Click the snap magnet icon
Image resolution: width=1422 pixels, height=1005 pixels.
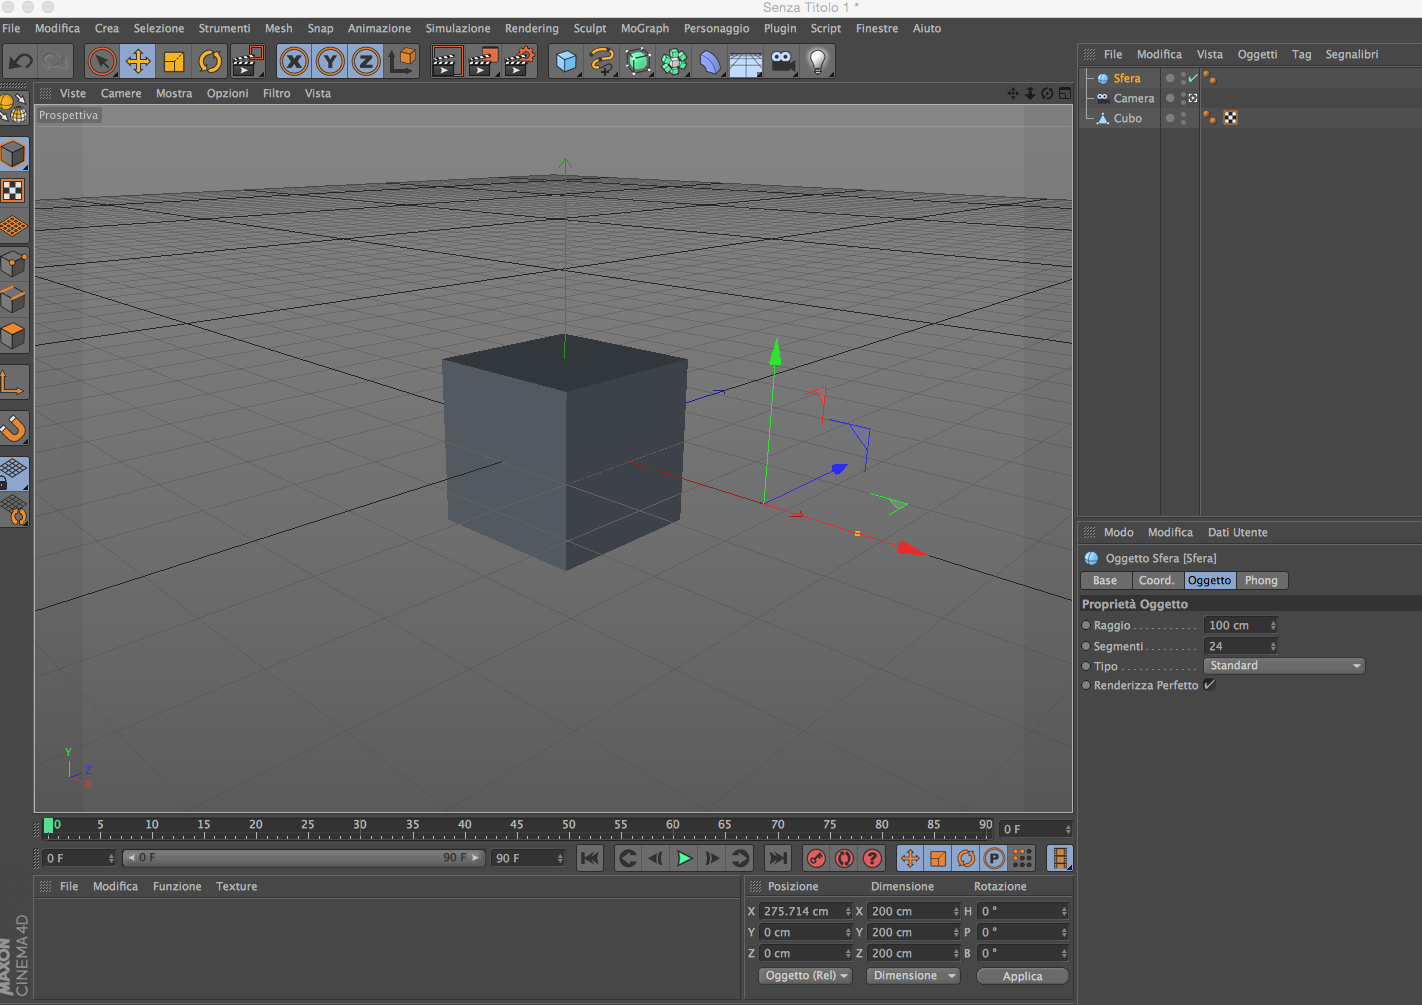pos(14,428)
